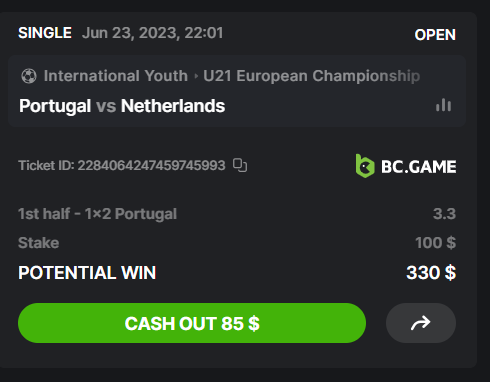Screen dimensions: 490x382
Task: Select the Portugal team name
Action: click(55, 106)
